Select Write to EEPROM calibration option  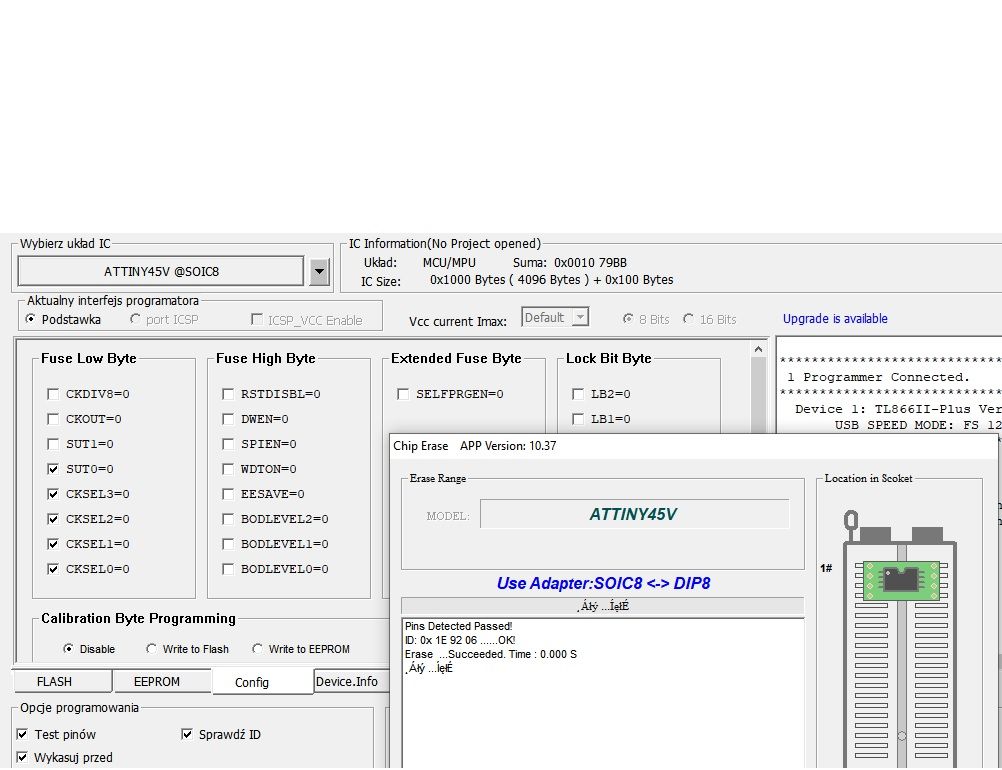coord(258,649)
